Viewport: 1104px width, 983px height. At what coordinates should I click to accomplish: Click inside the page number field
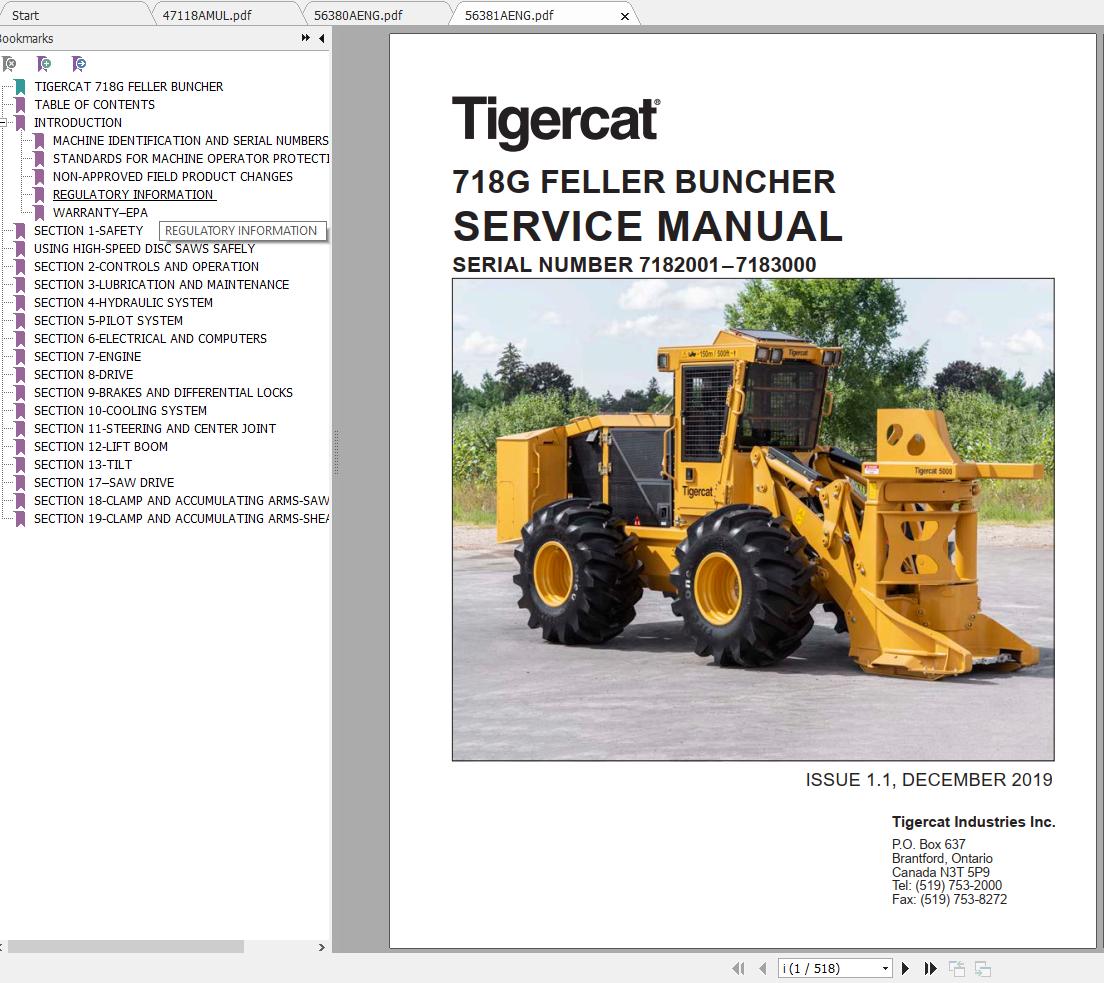[820, 968]
